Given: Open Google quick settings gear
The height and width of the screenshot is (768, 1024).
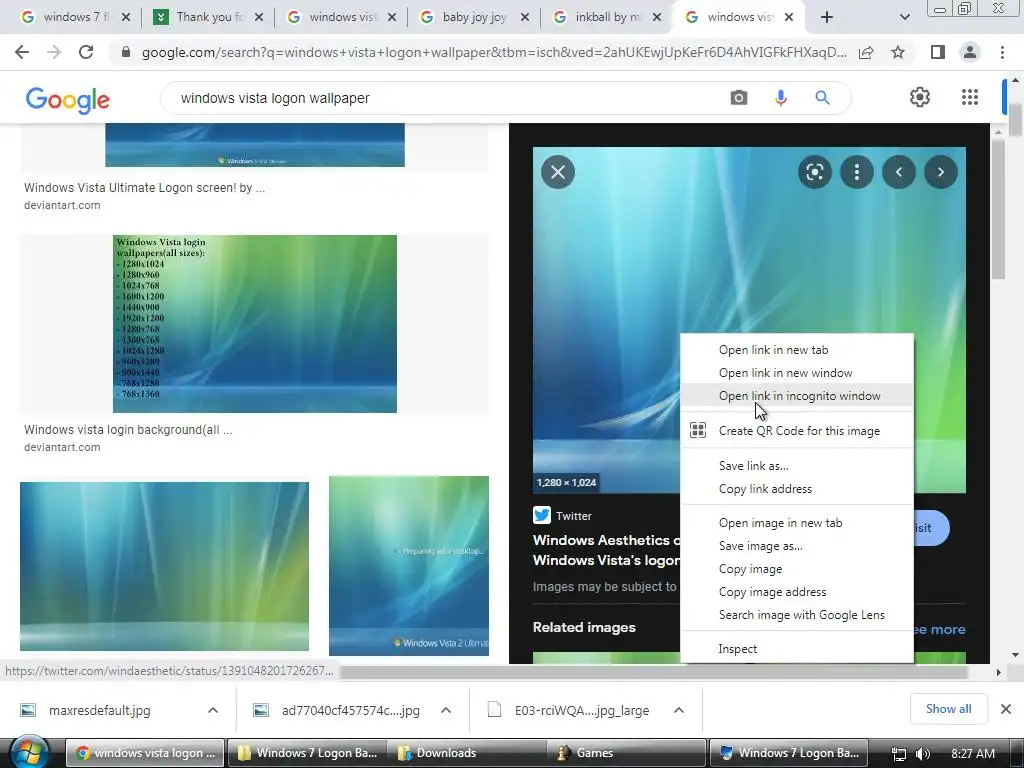Looking at the screenshot, I should 920,97.
